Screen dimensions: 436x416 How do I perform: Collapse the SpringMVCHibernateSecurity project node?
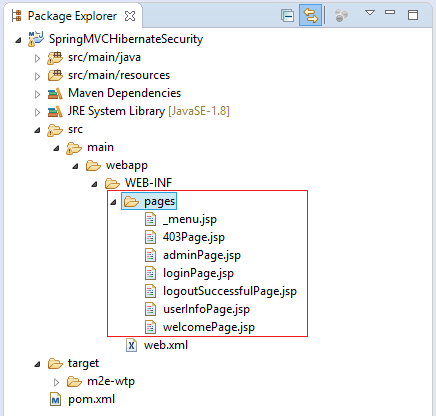tap(18, 40)
